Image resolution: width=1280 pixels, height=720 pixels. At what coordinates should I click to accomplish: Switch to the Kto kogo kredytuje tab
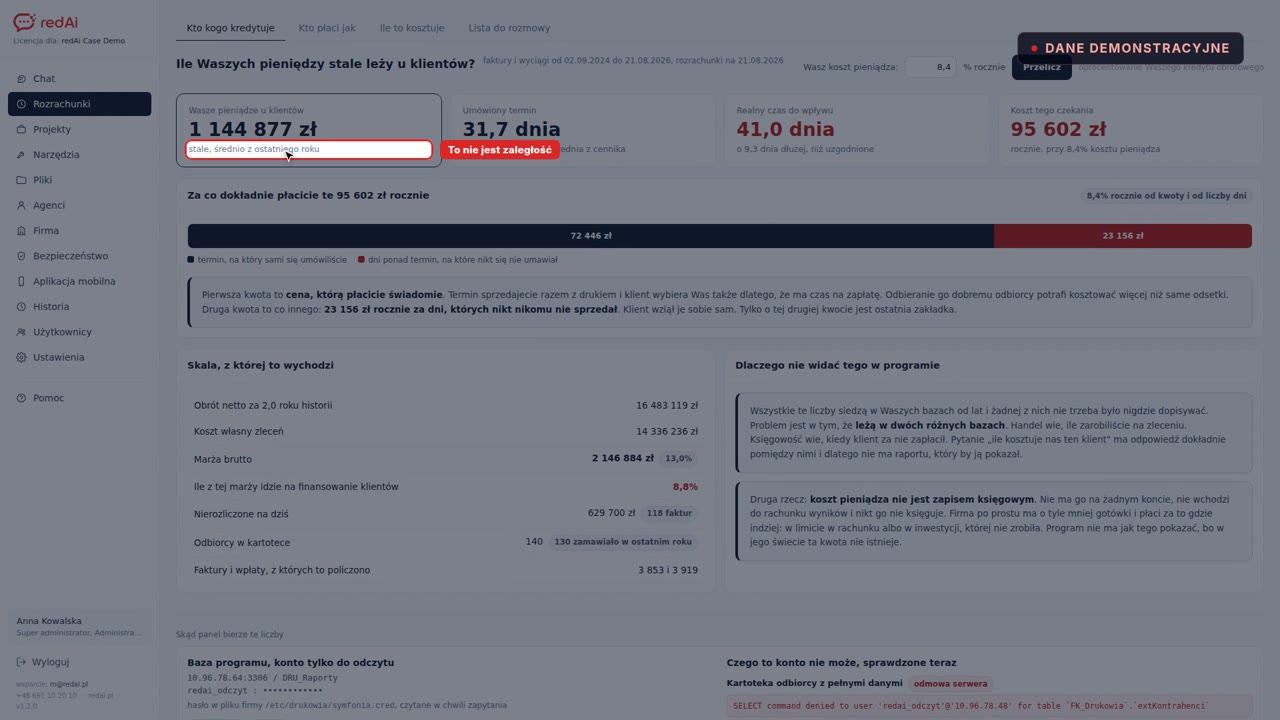(231, 28)
